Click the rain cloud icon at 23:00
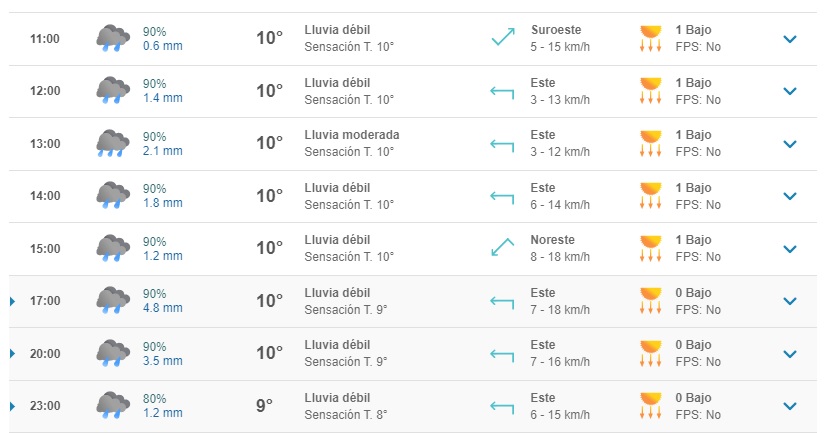The height and width of the screenshot is (433, 829). pos(113,406)
